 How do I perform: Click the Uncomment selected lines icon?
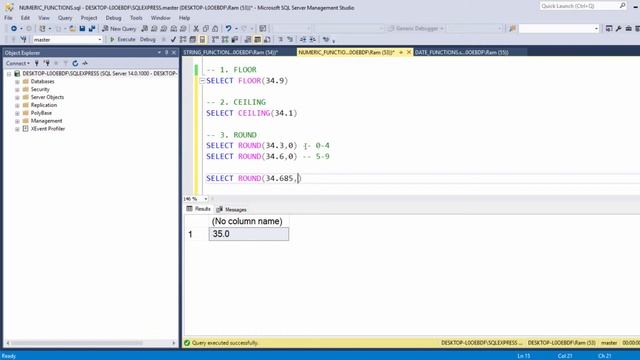point(290,40)
